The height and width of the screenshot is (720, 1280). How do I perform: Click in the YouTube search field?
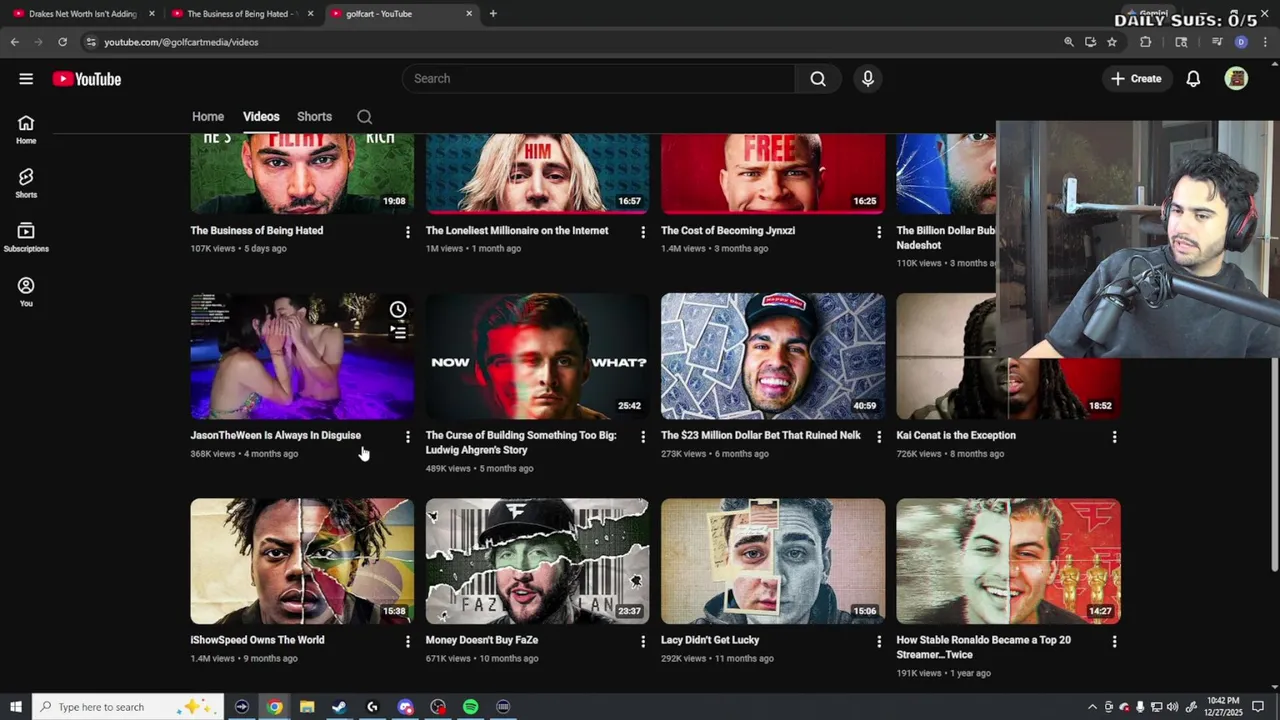point(598,79)
